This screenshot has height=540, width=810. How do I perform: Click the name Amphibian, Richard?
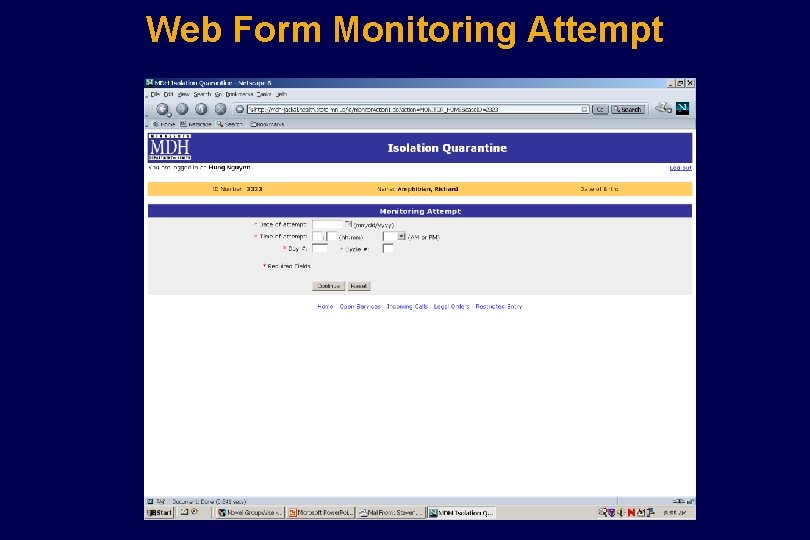point(428,189)
